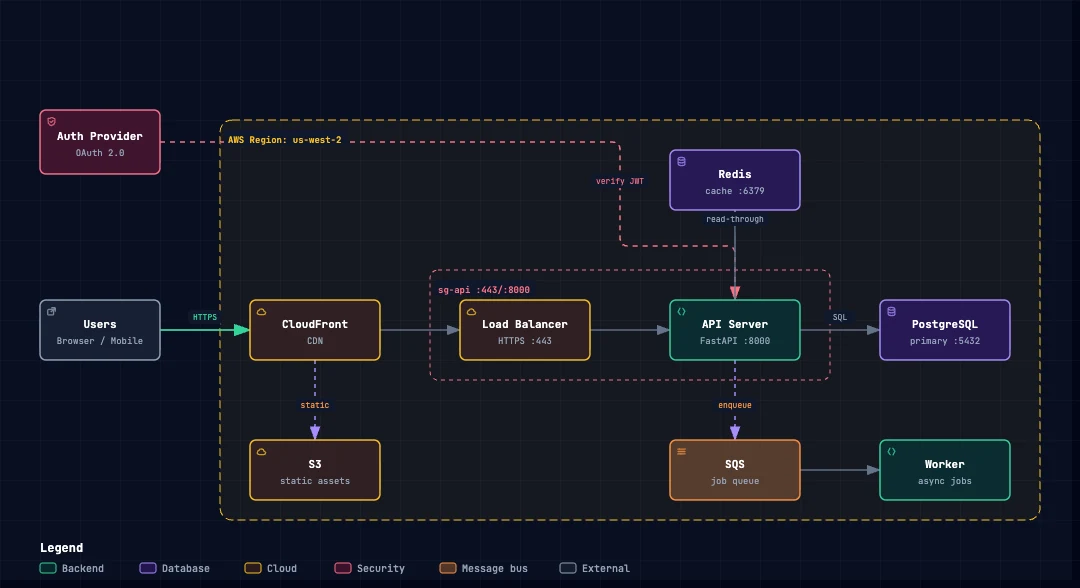The width and height of the screenshot is (1080, 588).
Task: Click the Cloud legend color swatch
Action: coord(253,568)
